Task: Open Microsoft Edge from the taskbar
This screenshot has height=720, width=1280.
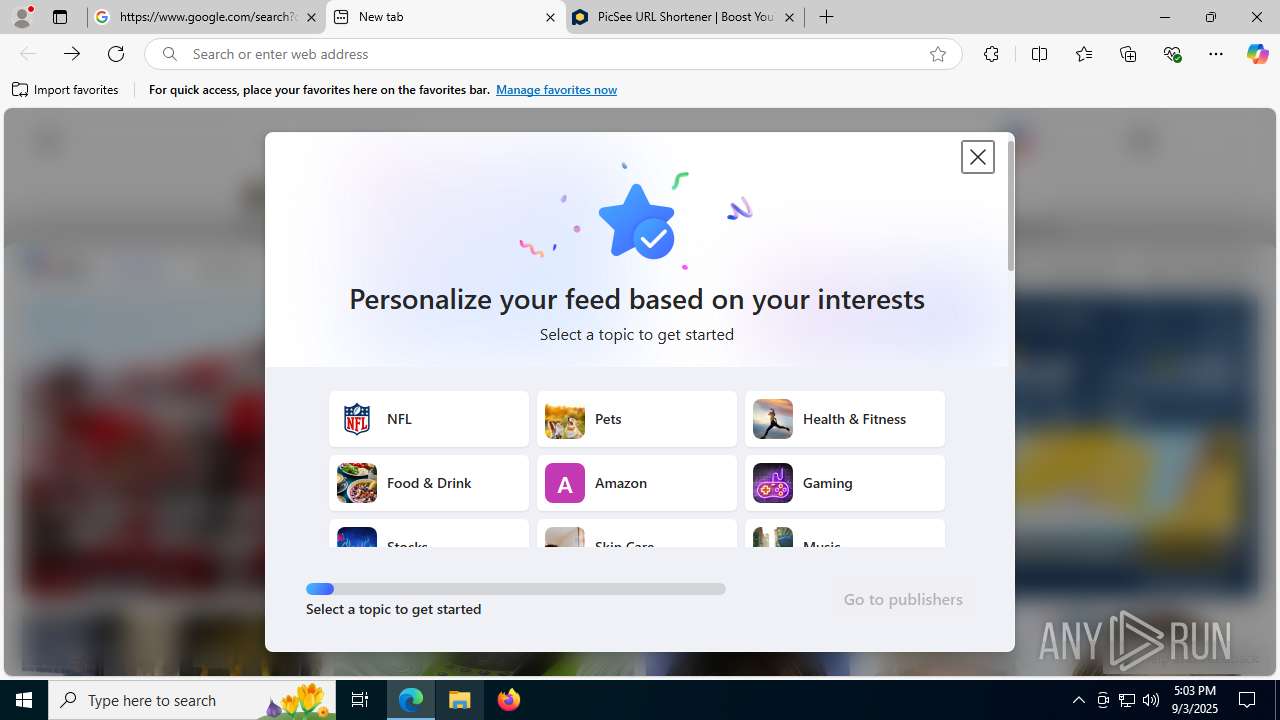Action: 411,700
